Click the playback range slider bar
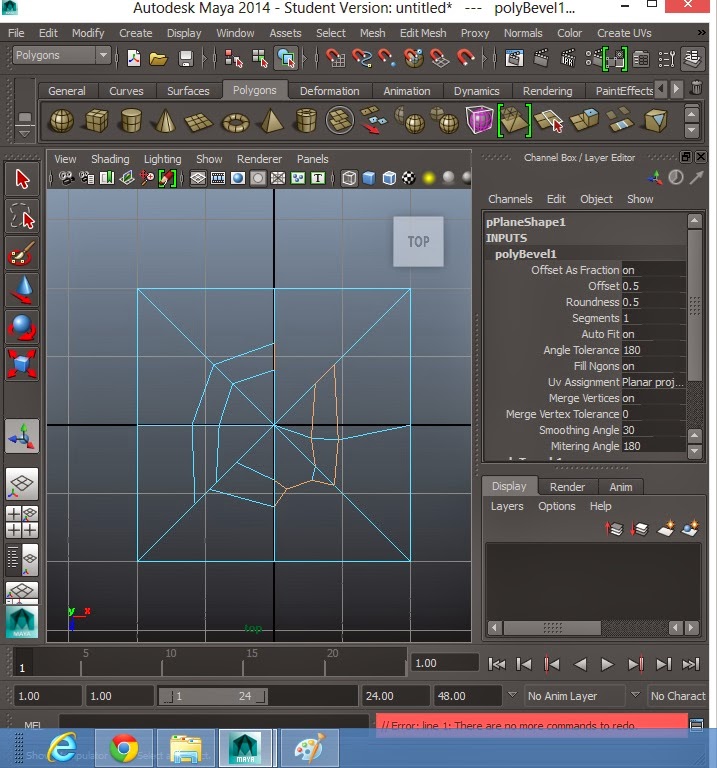The width and height of the screenshot is (717, 768). [x=213, y=696]
